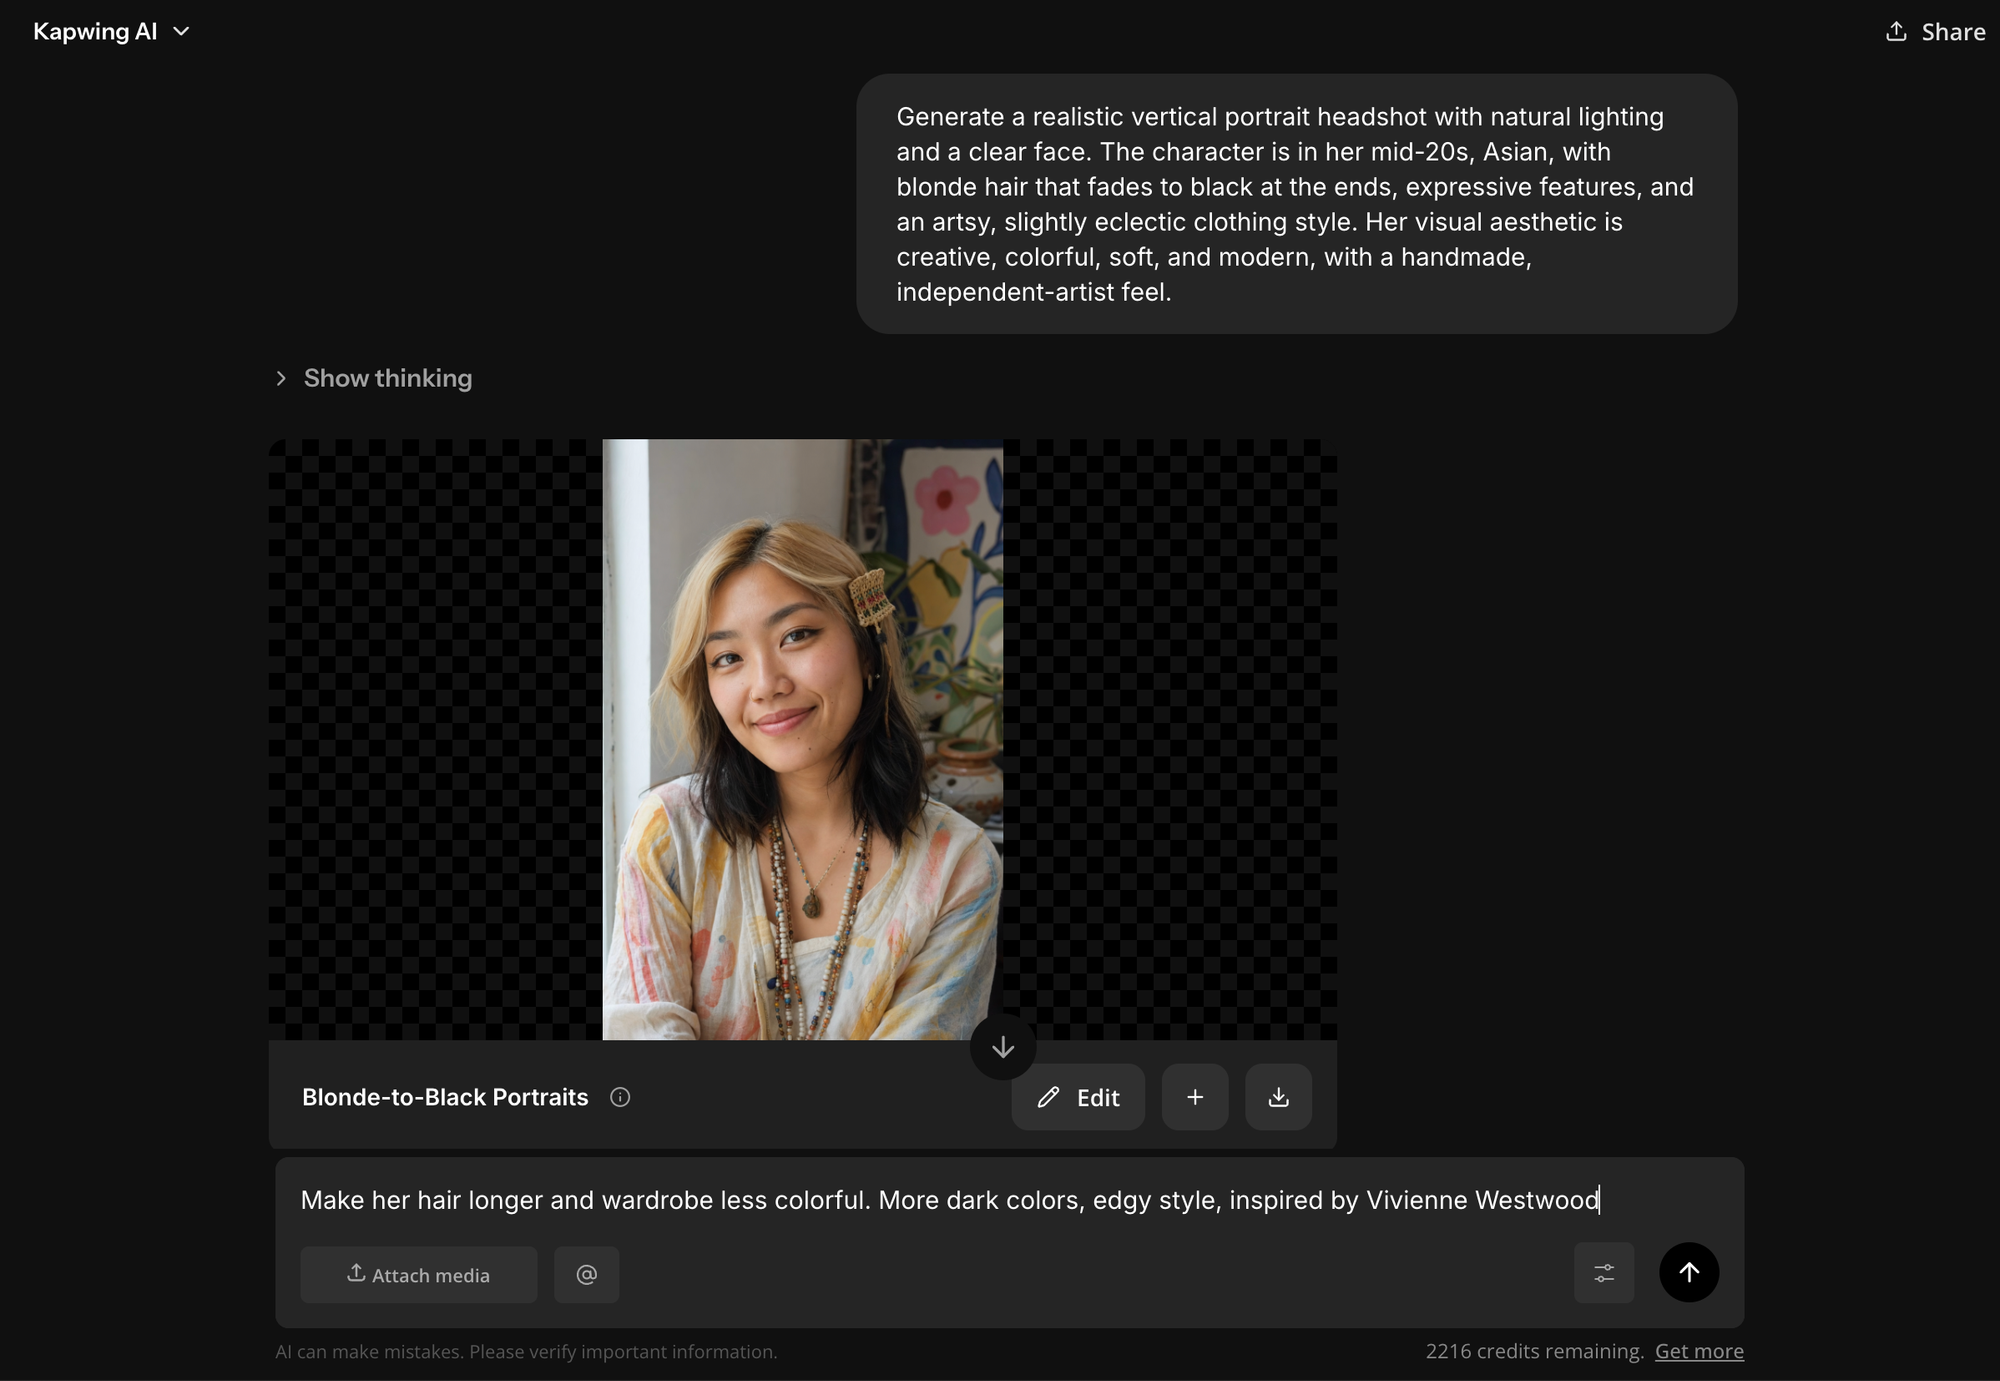Open the Kapwing AI dropdown menu
2000x1381 pixels.
click(111, 31)
